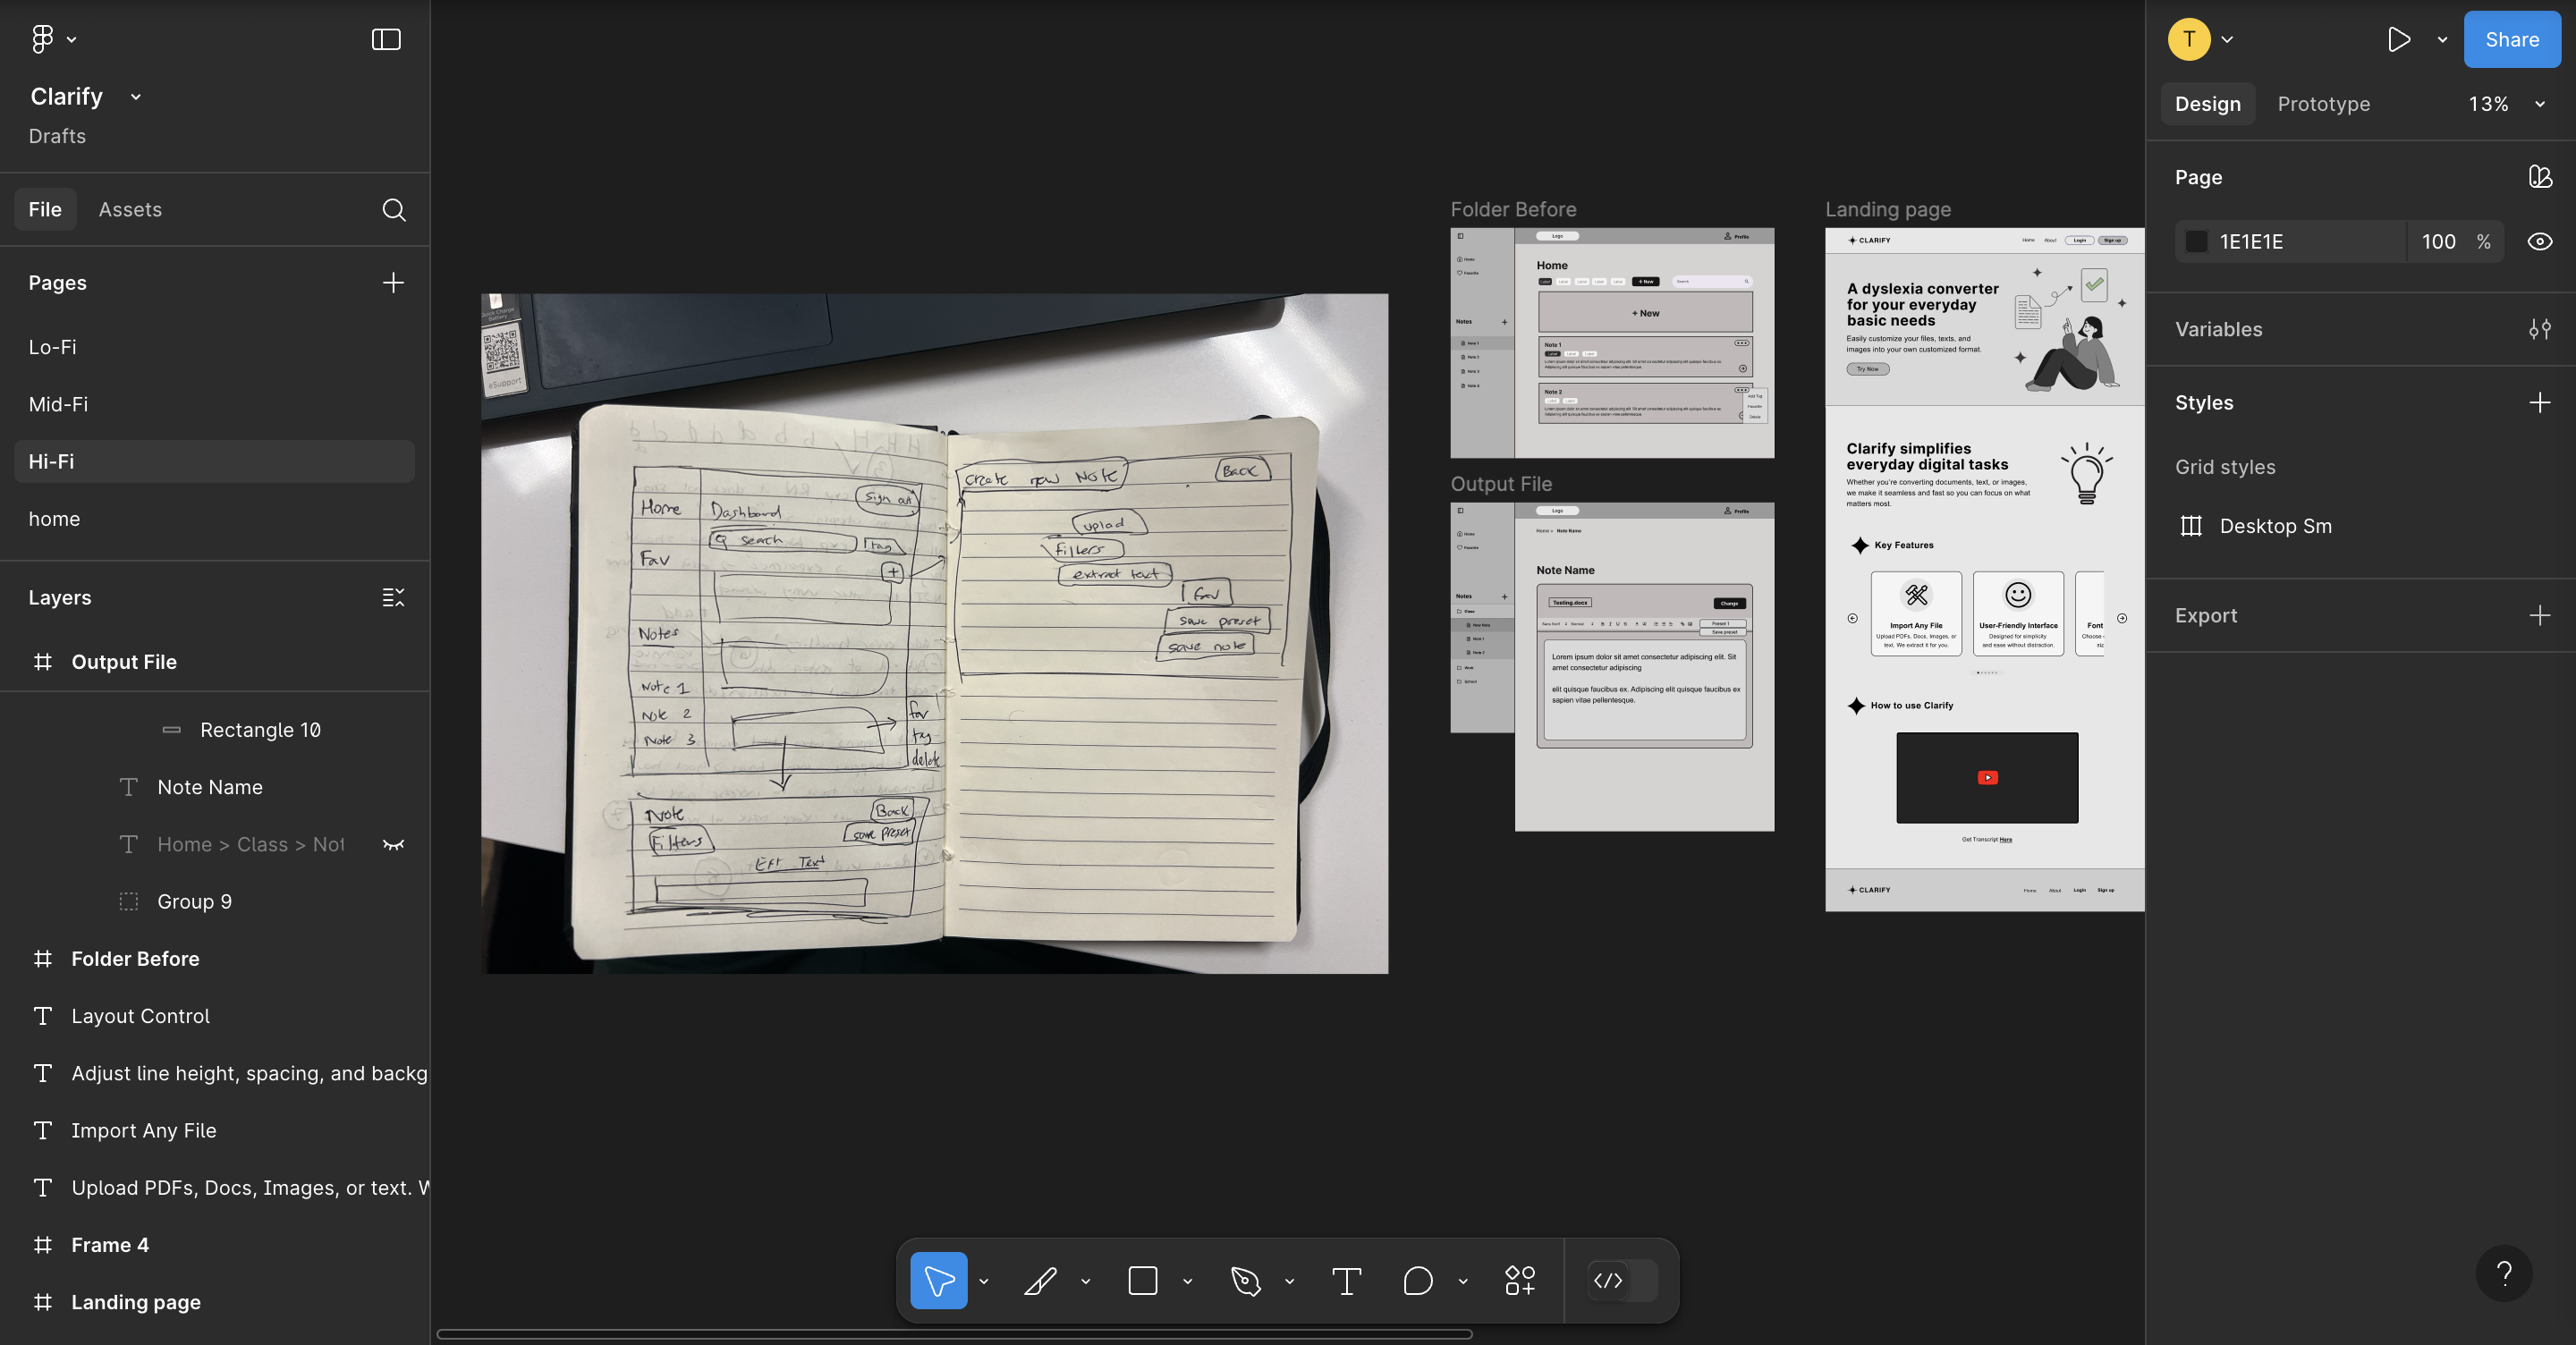Select the Text tool in bottom toolbar
Image resolution: width=2576 pixels, height=1345 pixels.
pyautogui.click(x=1346, y=1281)
